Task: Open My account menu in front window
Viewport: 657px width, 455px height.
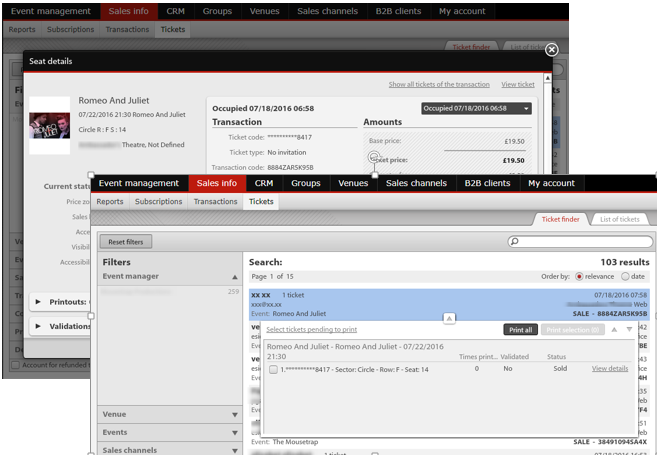Action: click(x=551, y=183)
